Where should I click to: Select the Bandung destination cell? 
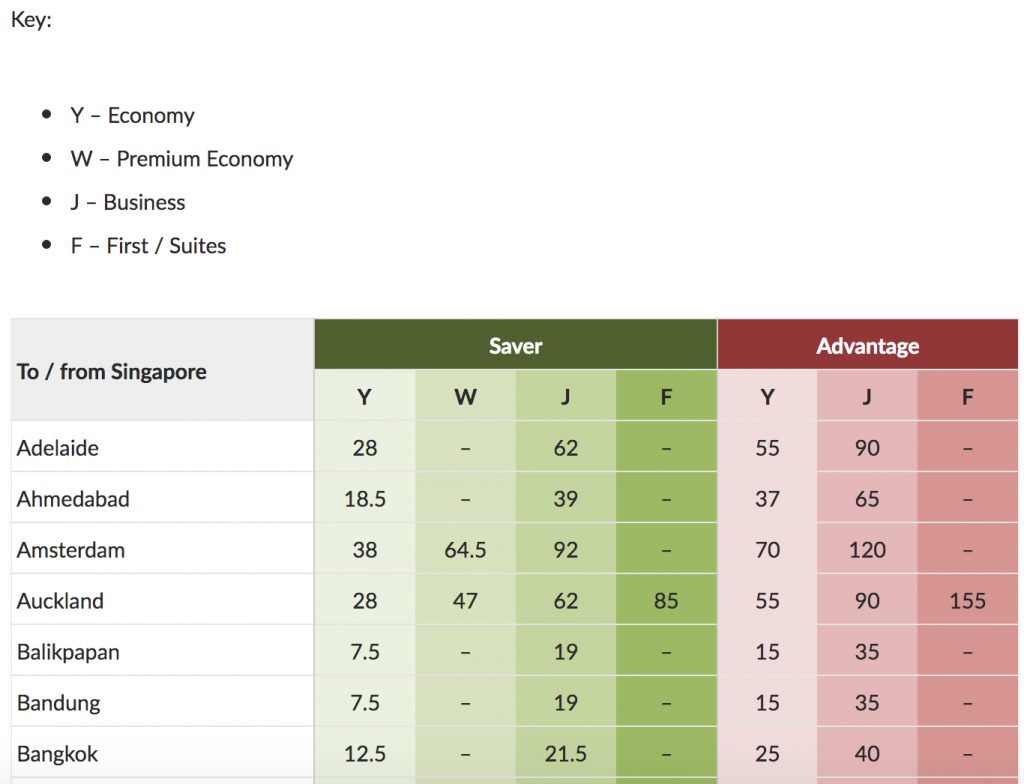click(x=59, y=703)
